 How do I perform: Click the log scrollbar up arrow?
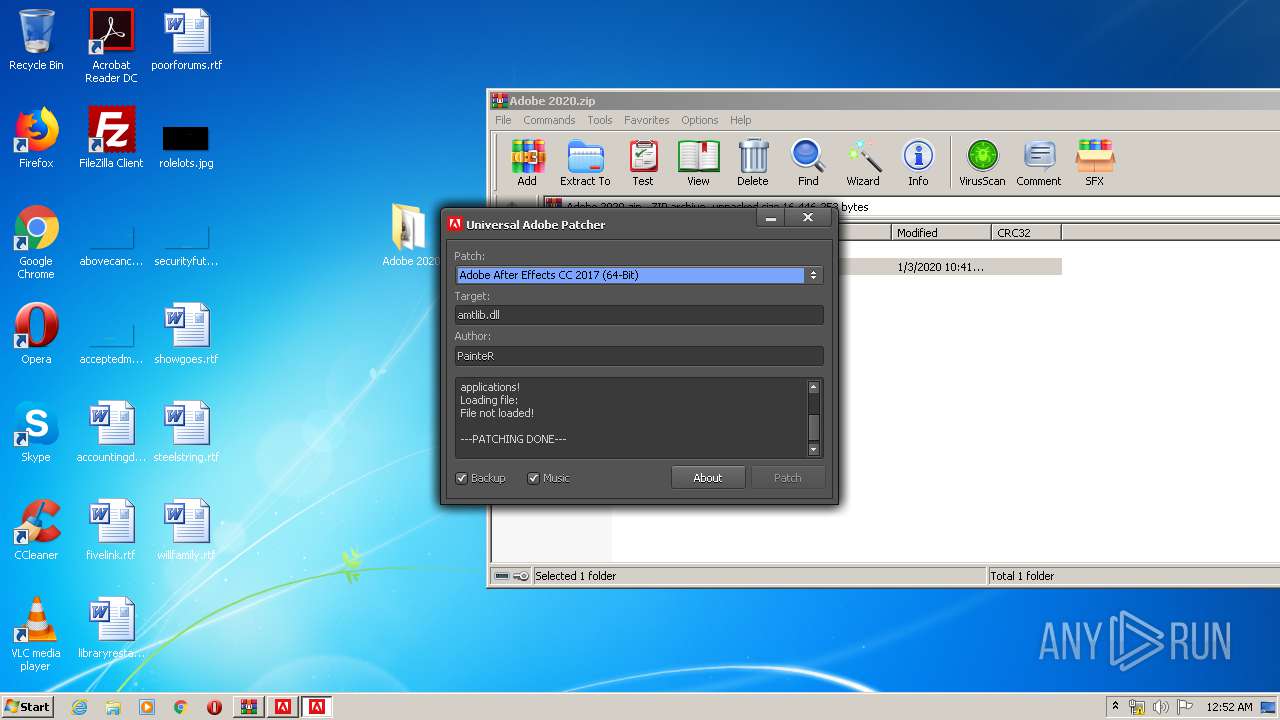[x=813, y=387]
